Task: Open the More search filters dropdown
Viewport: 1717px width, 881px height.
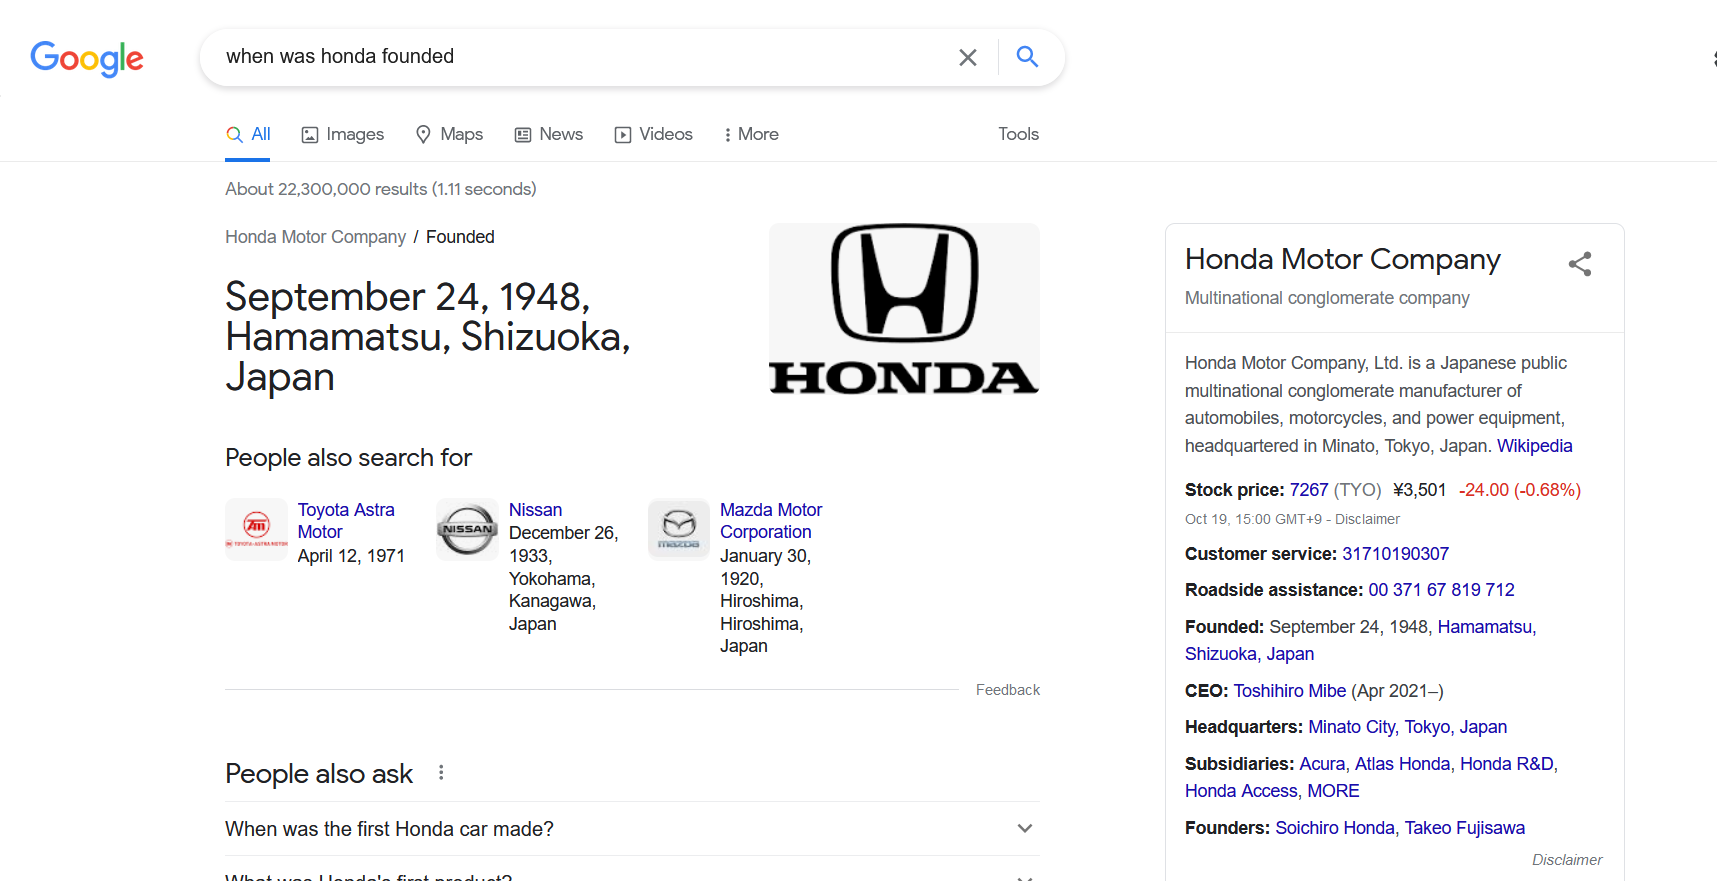Action: [751, 134]
